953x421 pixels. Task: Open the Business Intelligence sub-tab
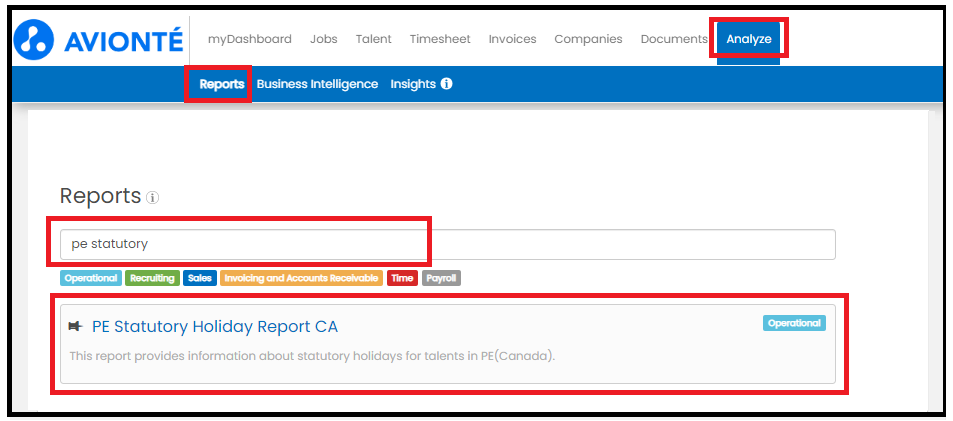317,84
